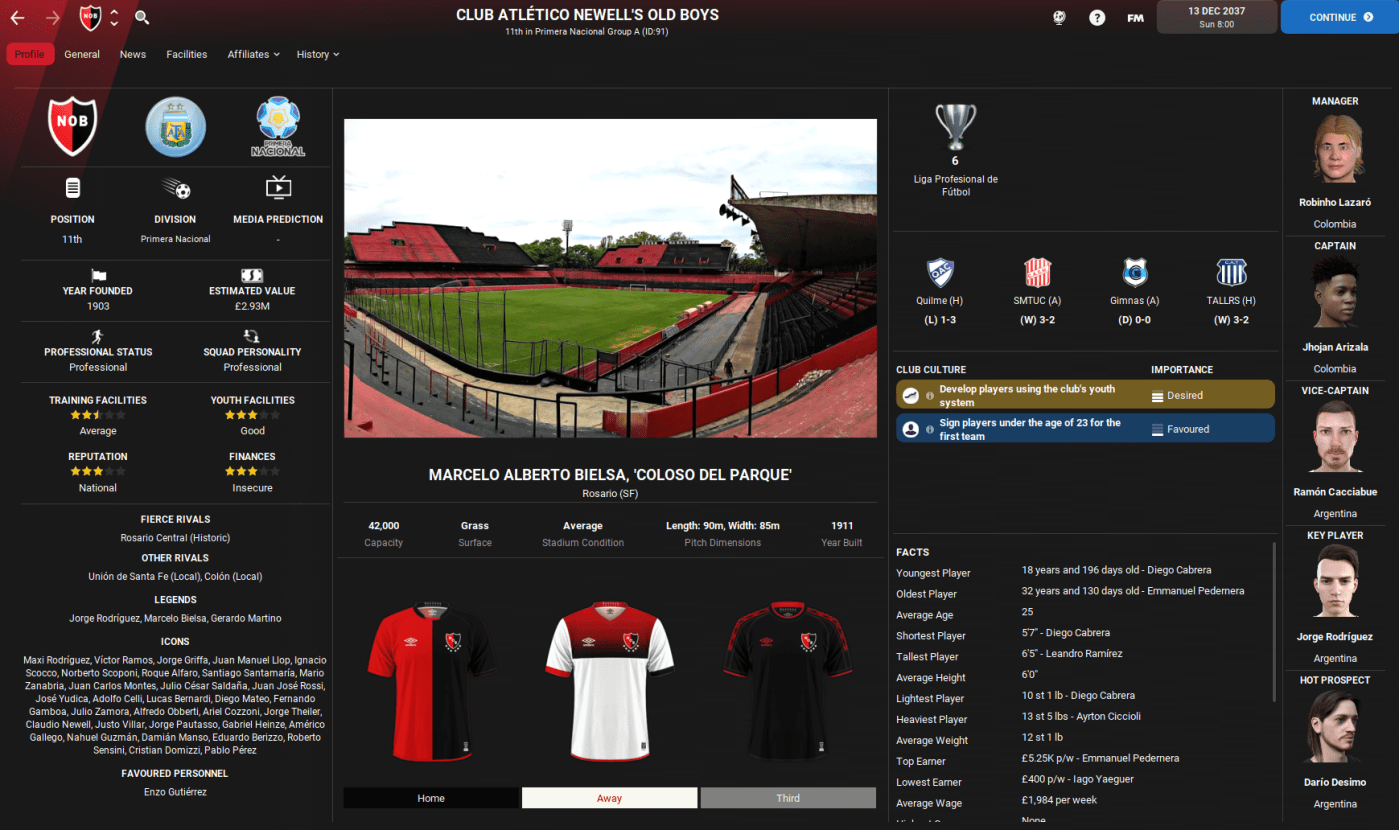Screen dimensions: 1399x830
Task: Expand the History dropdown
Action: 318,54
